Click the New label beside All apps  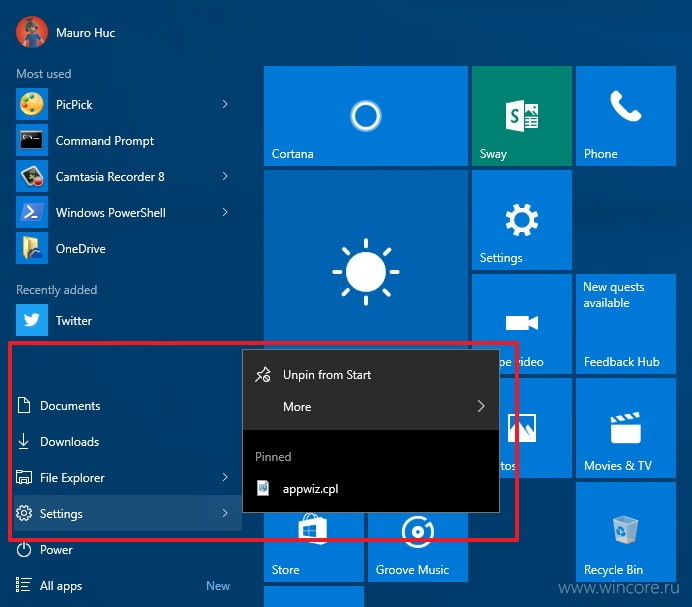pyautogui.click(x=218, y=586)
